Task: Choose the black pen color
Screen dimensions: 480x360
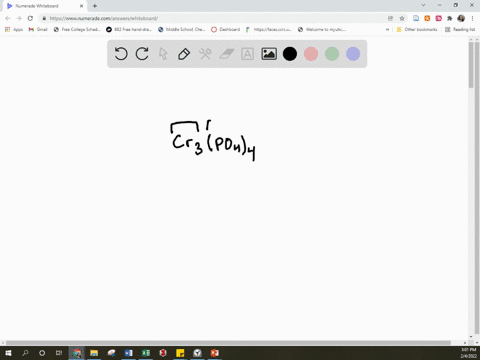Action: click(x=290, y=54)
